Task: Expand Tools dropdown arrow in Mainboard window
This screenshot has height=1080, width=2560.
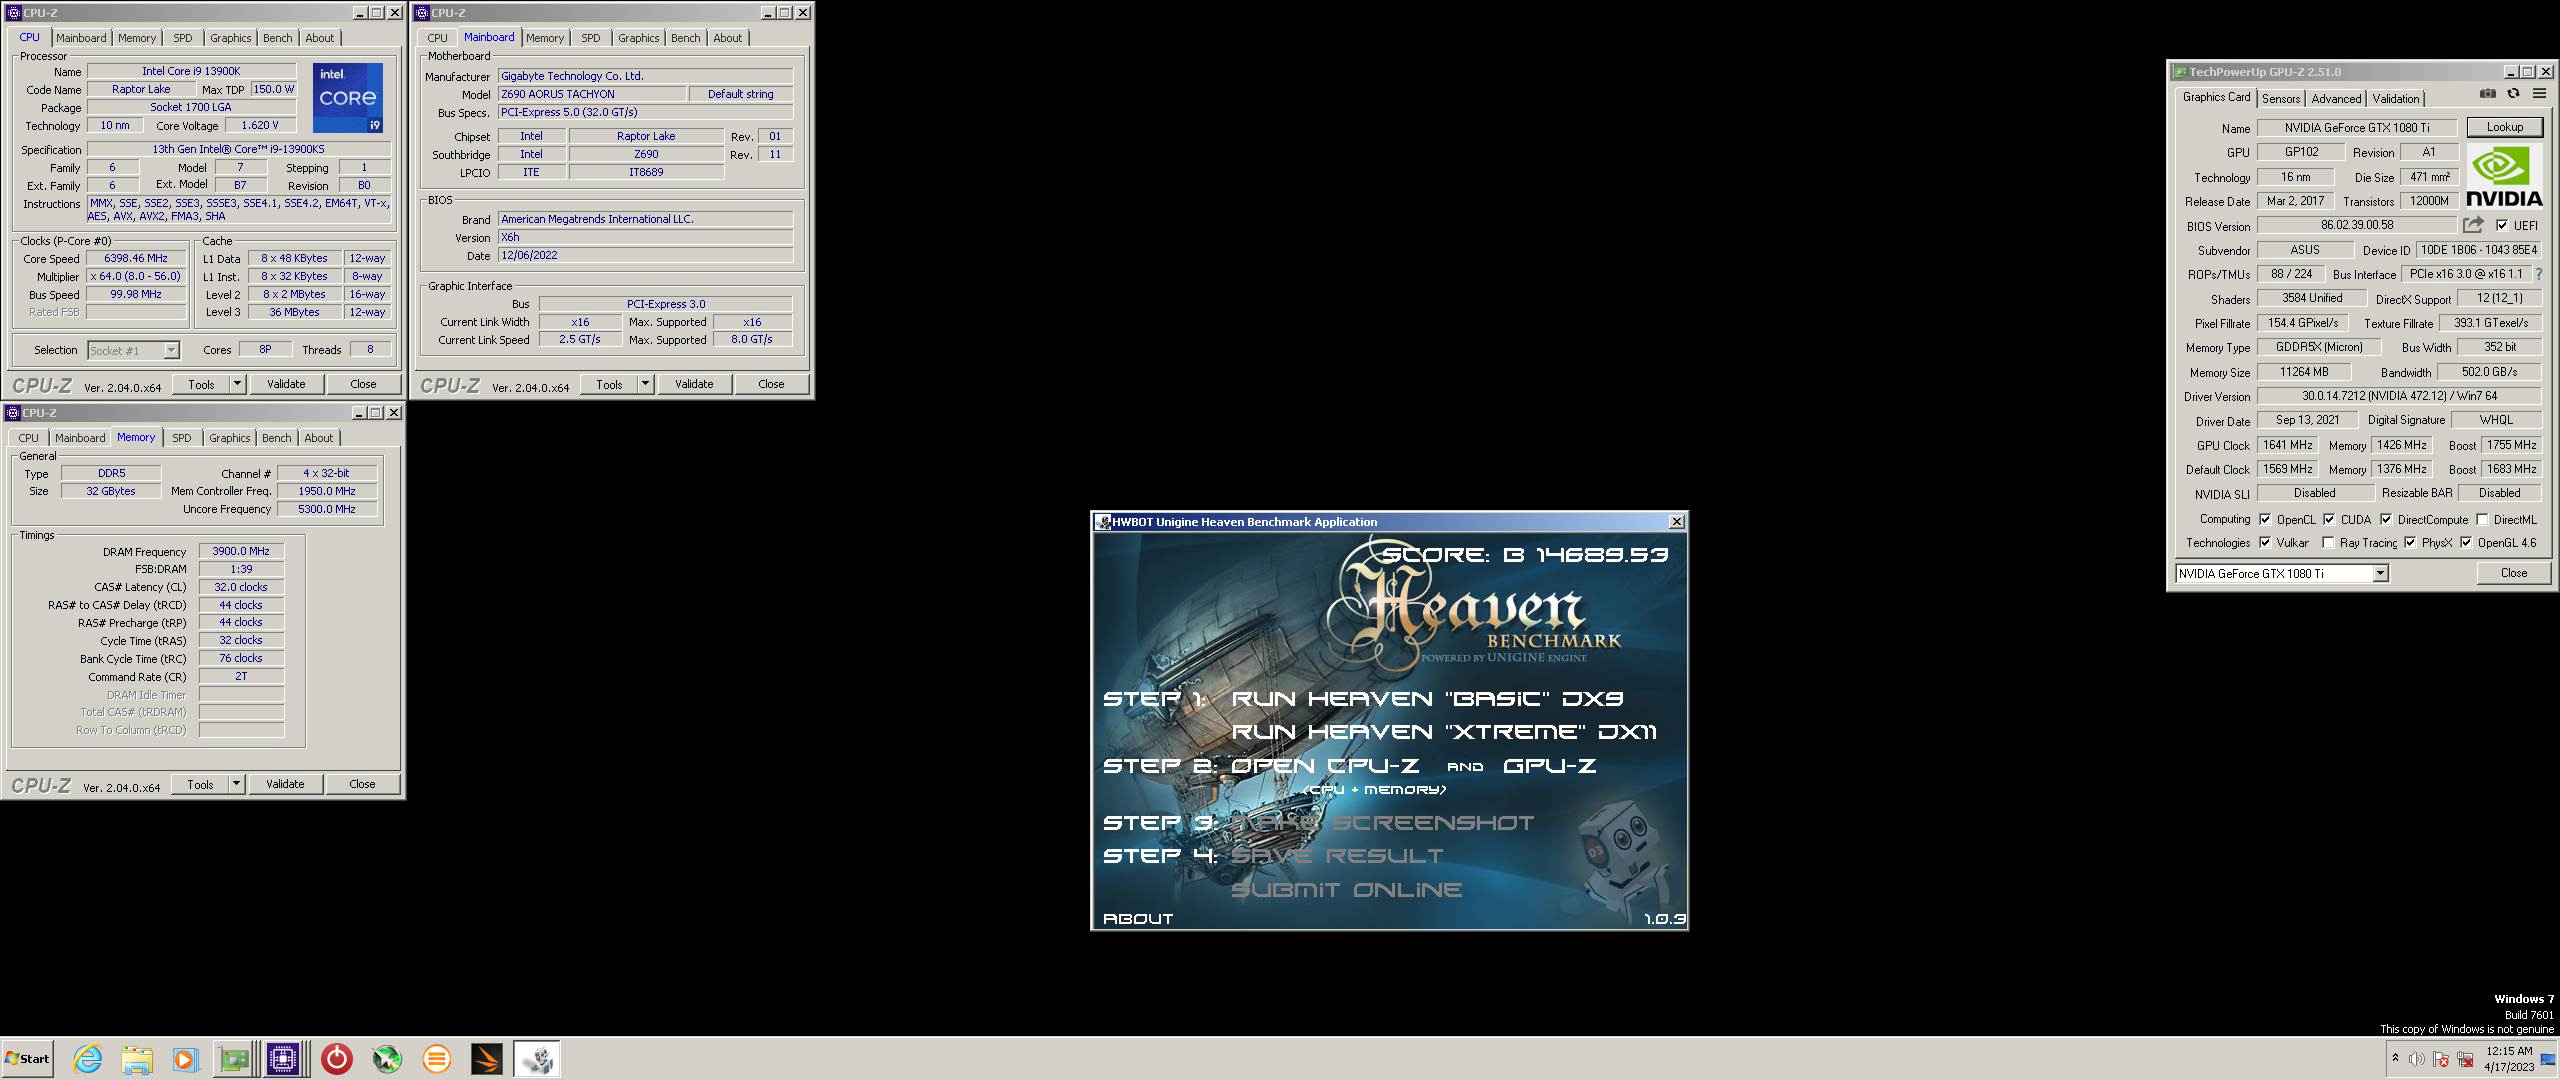Action: [x=645, y=384]
